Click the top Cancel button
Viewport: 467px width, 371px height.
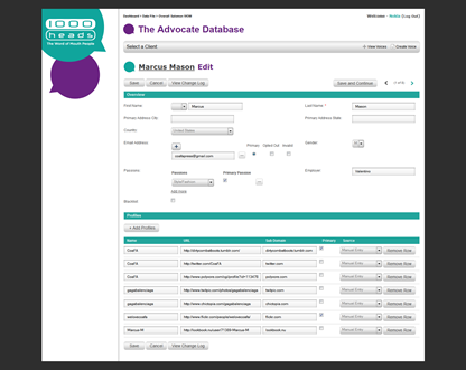click(156, 83)
